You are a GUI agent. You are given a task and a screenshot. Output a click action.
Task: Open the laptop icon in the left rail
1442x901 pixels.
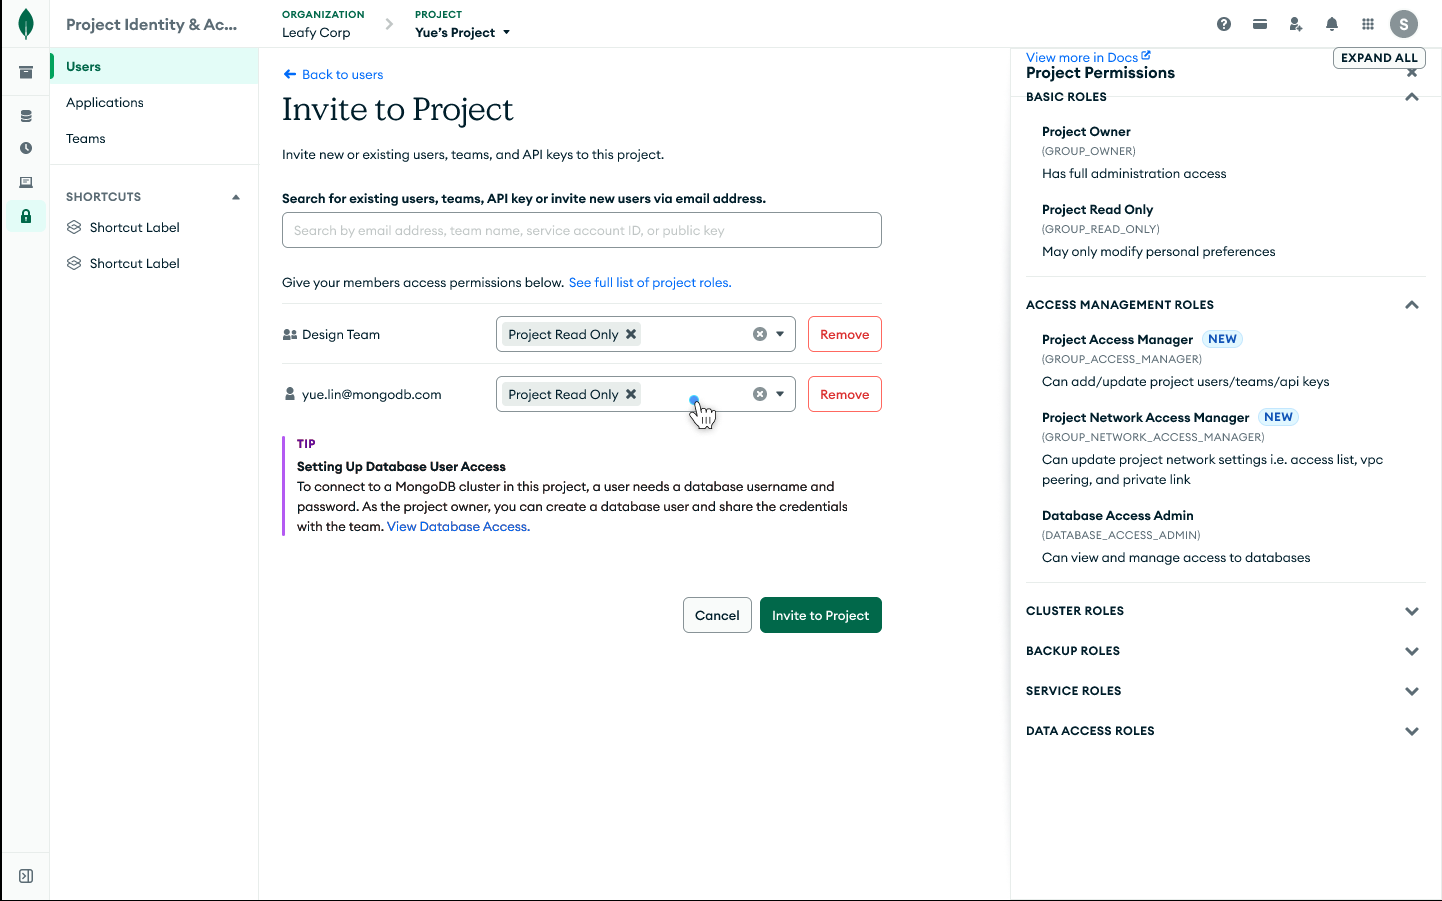(x=26, y=182)
